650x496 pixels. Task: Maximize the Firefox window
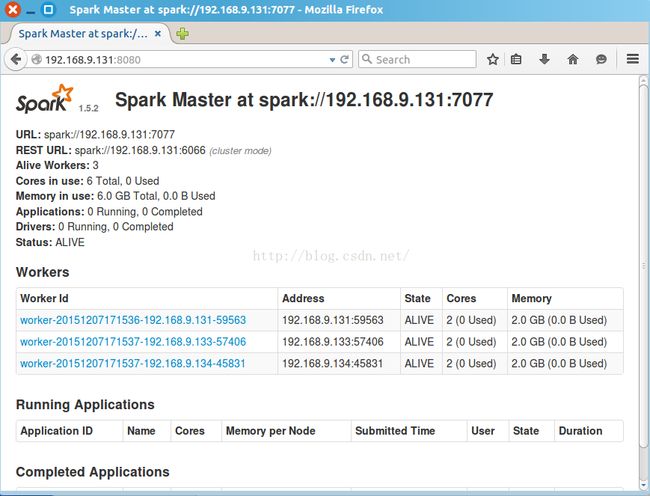(48, 9)
